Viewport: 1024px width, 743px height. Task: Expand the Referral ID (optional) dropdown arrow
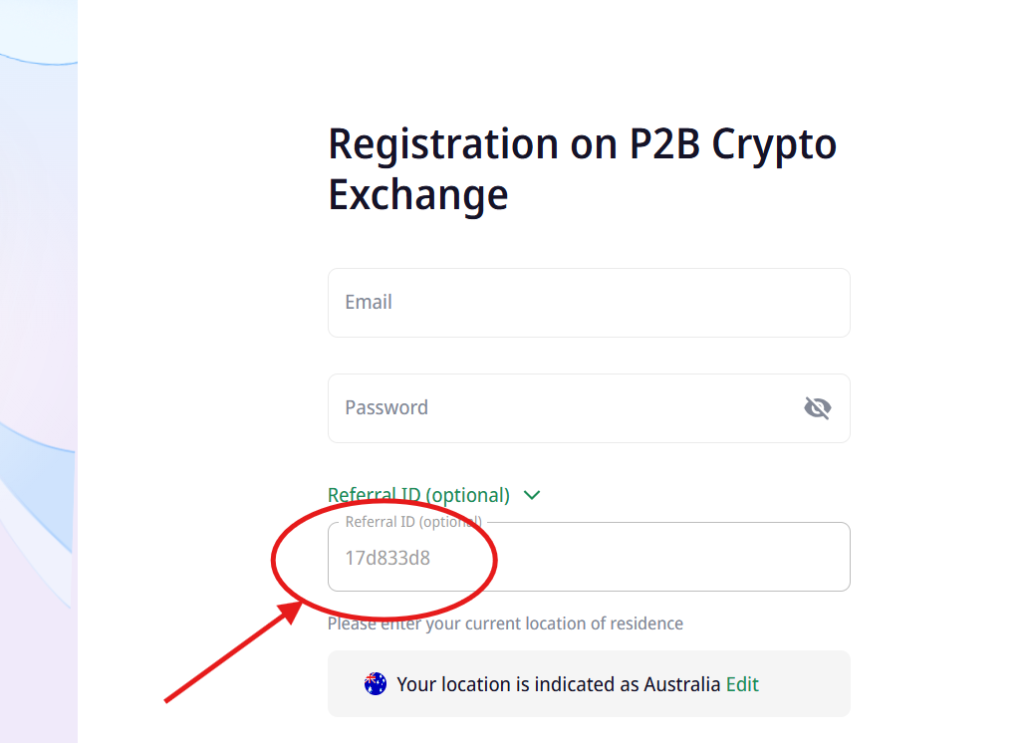tap(532, 495)
